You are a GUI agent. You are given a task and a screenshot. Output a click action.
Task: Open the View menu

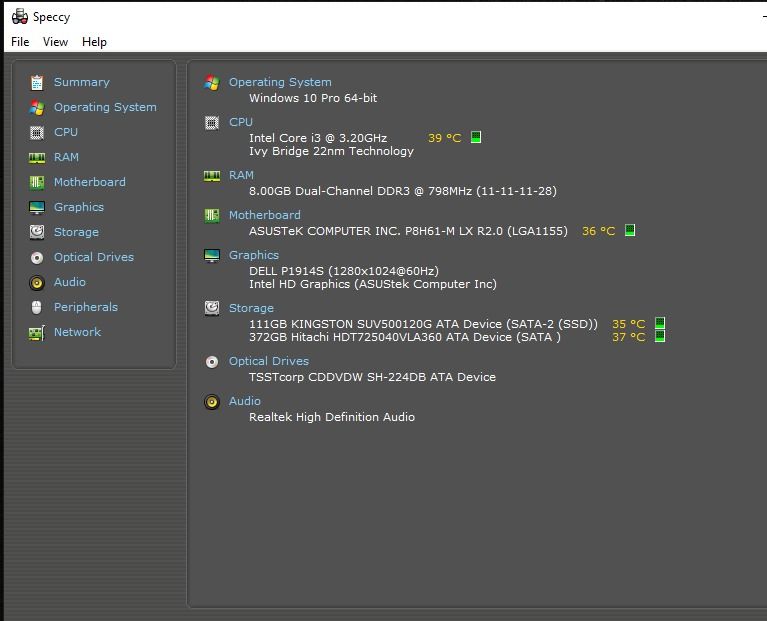tap(55, 42)
